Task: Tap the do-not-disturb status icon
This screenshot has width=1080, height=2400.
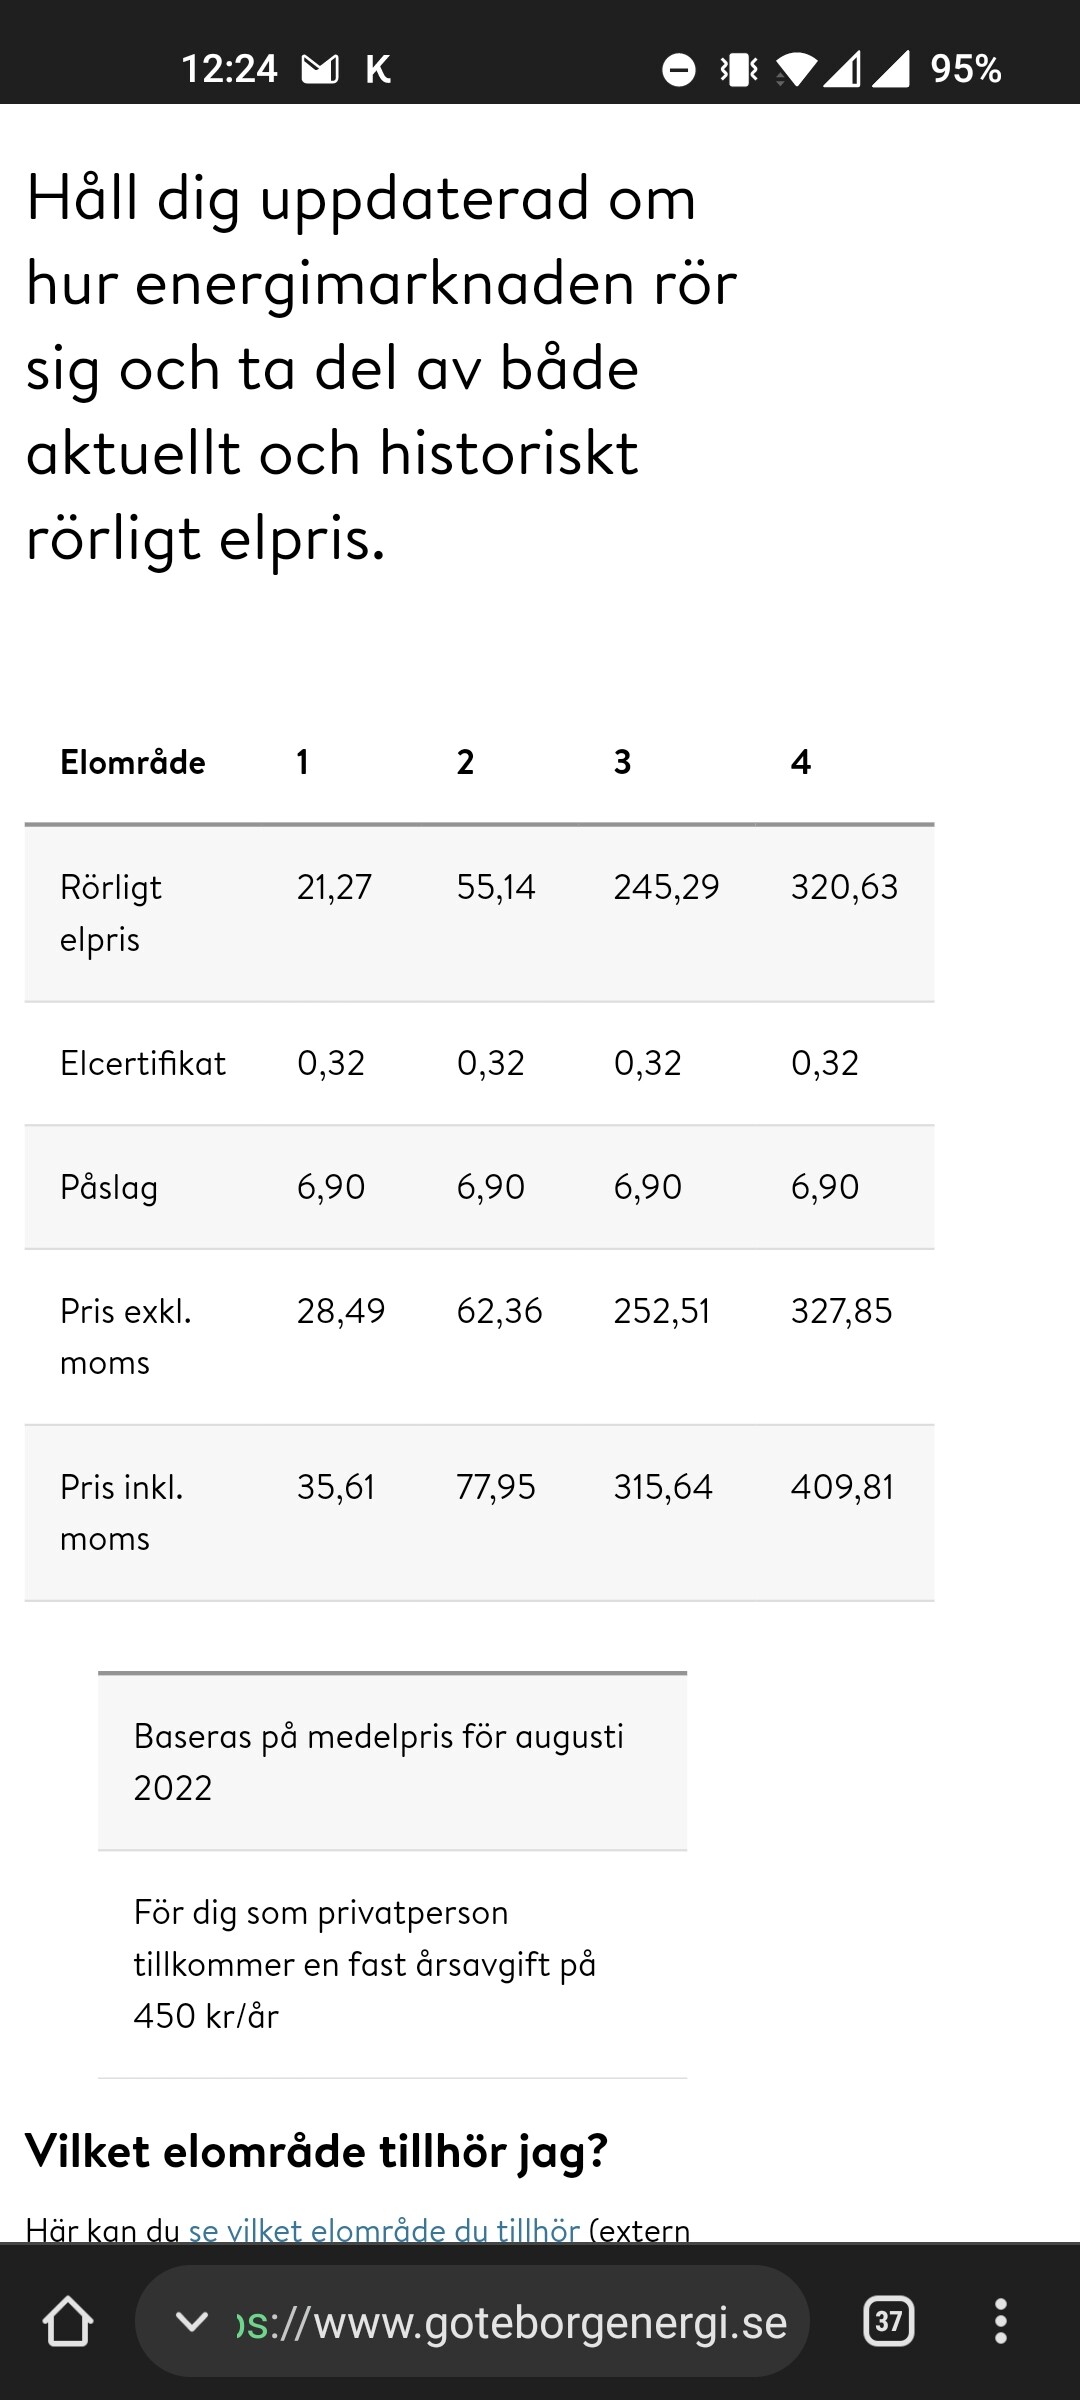Action: pyautogui.click(x=679, y=70)
